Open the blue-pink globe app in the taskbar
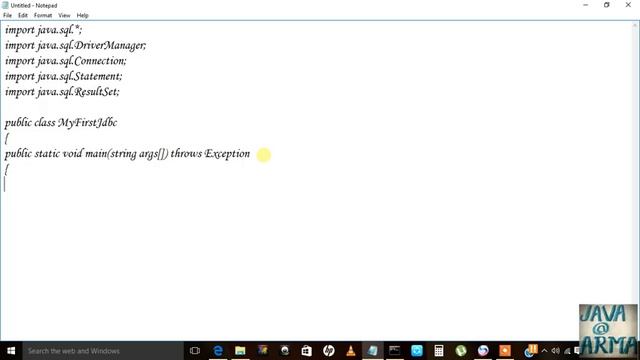640x360 pixels. [483, 351]
